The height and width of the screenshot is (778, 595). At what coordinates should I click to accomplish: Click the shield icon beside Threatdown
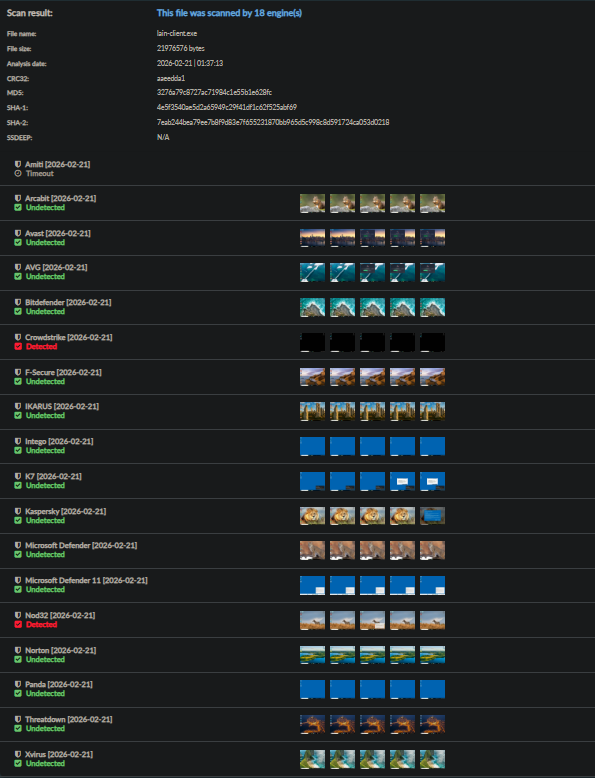[18, 719]
